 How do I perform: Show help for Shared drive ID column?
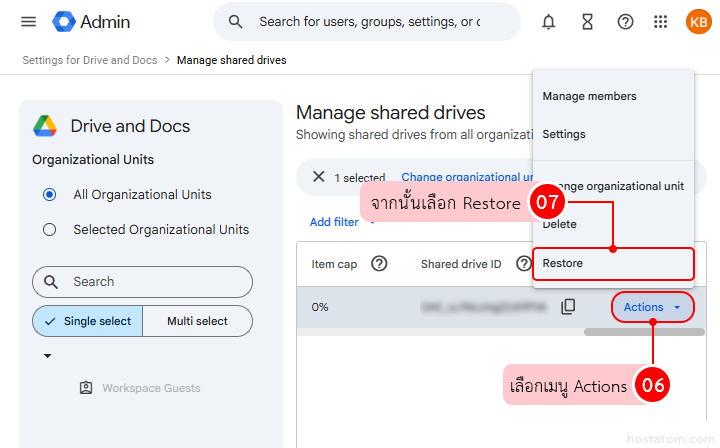pyautogui.click(x=524, y=263)
